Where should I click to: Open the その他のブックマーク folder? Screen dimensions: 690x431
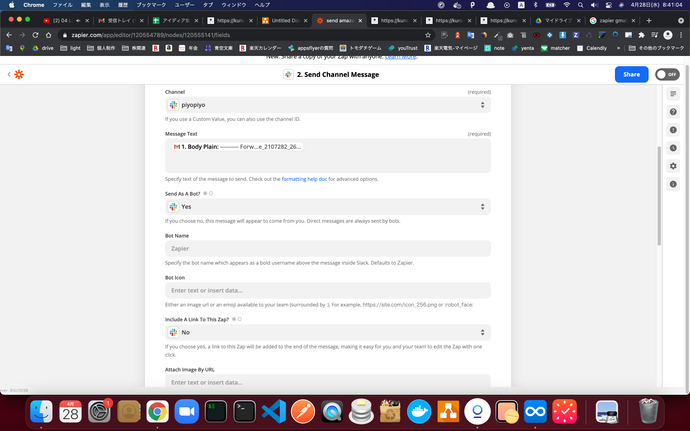tap(657, 48)
